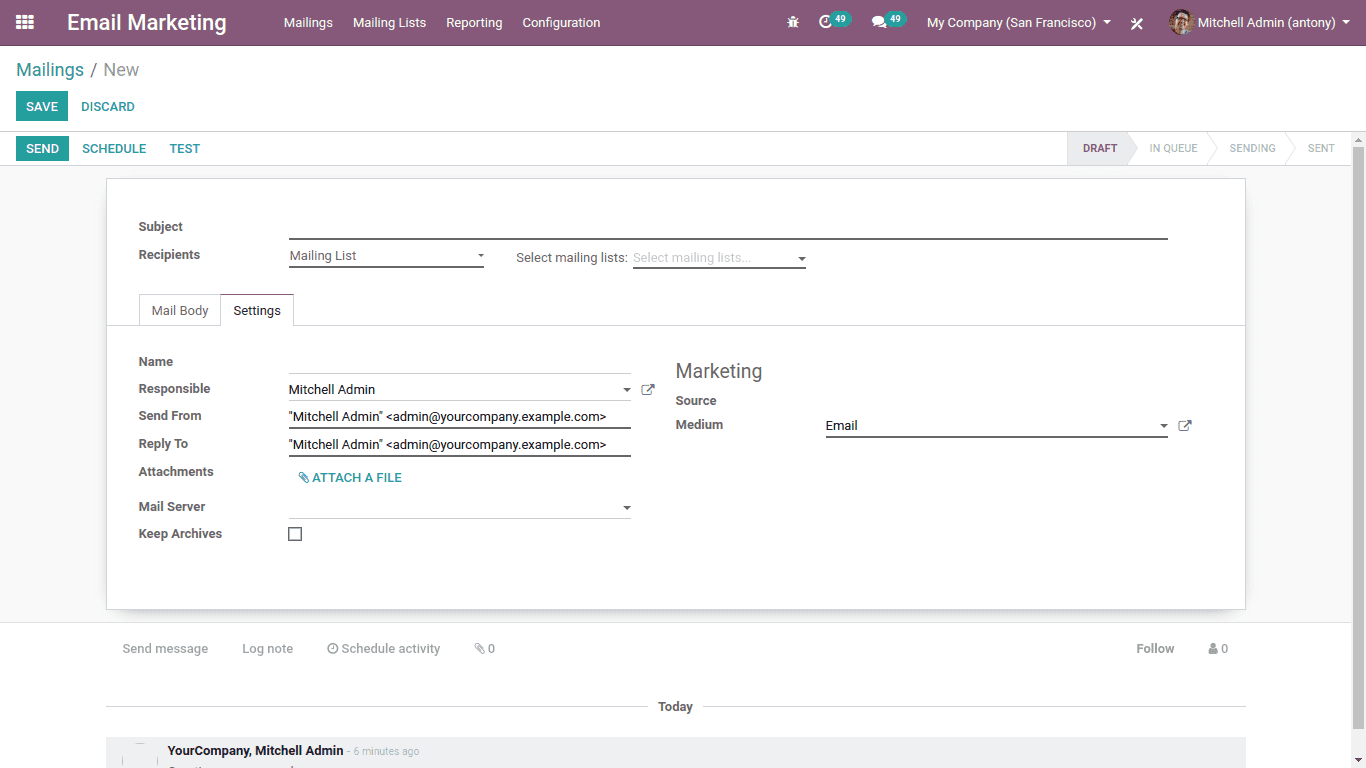Click the SCHEDULE button

114,148
